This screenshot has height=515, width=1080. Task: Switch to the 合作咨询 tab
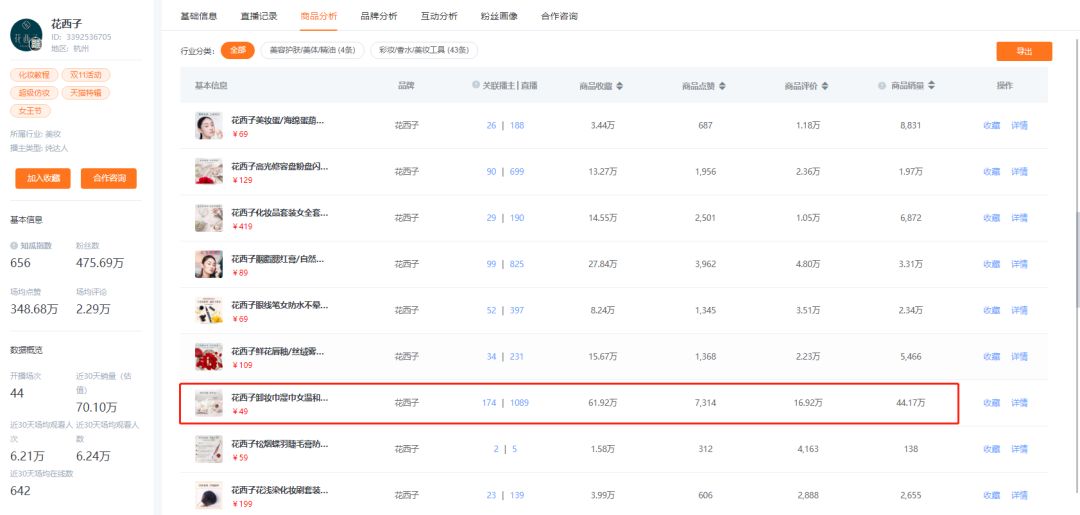tap(559, 16)
